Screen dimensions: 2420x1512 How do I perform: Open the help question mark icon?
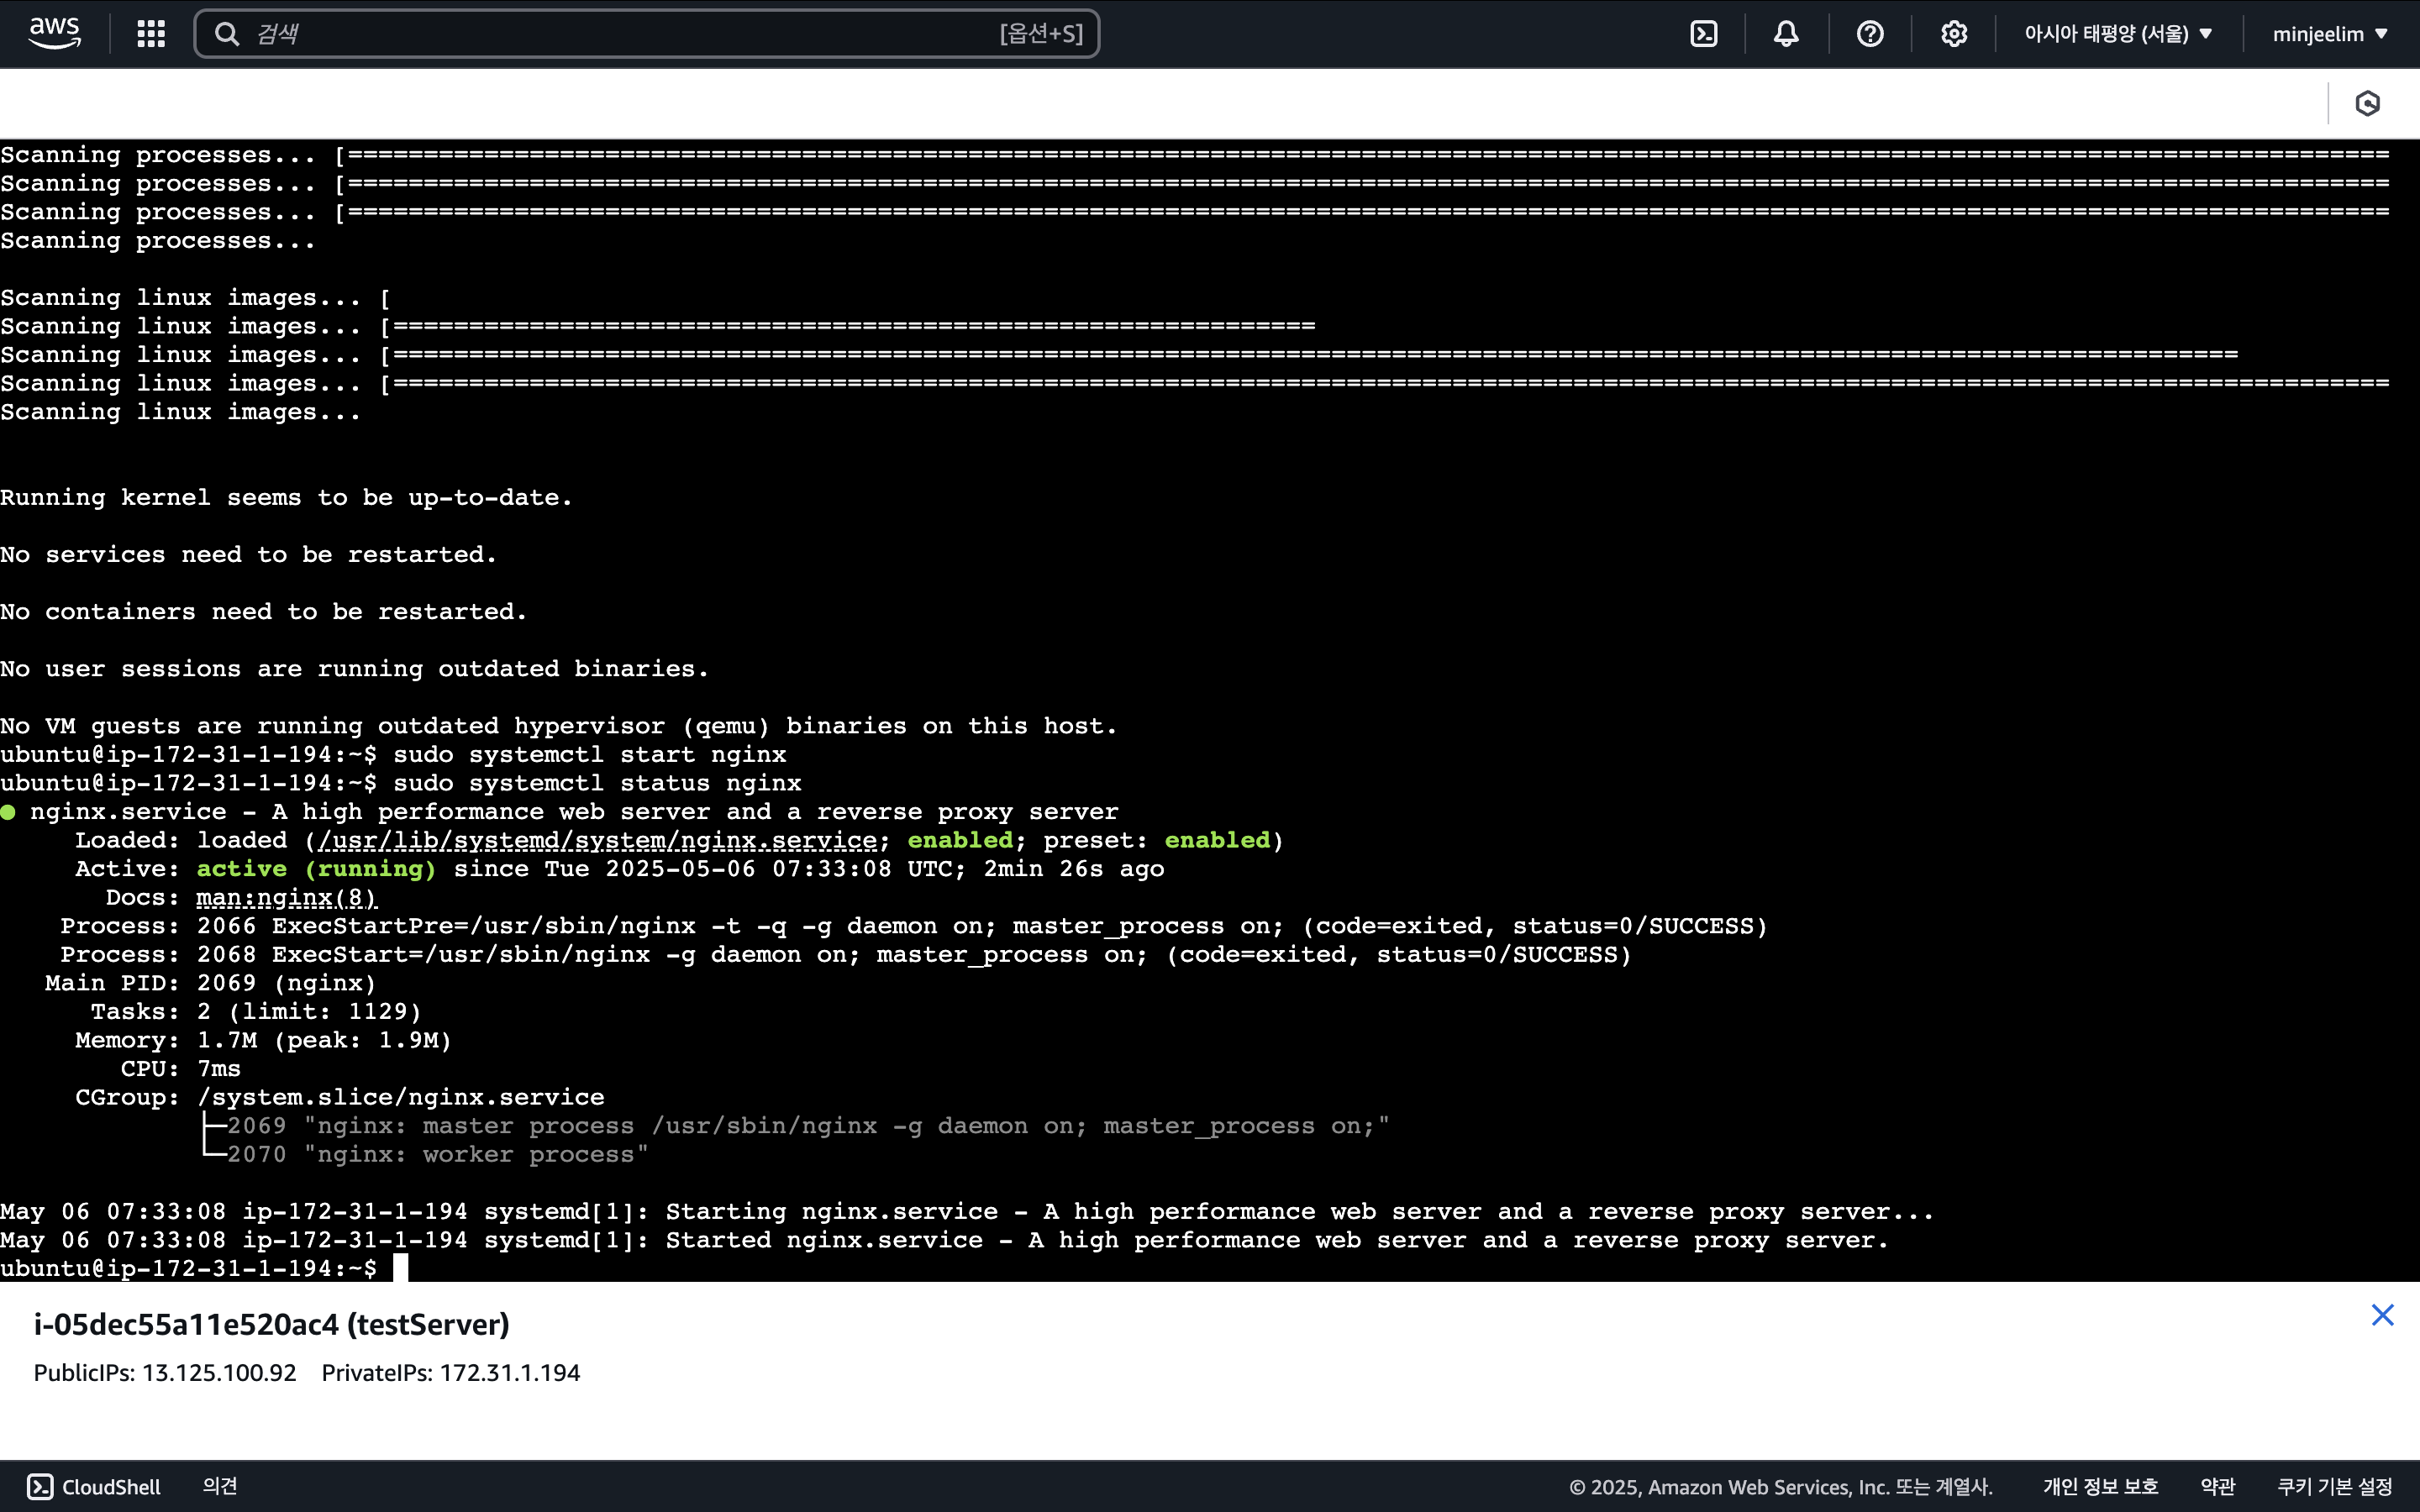[x=1869, y=34]
